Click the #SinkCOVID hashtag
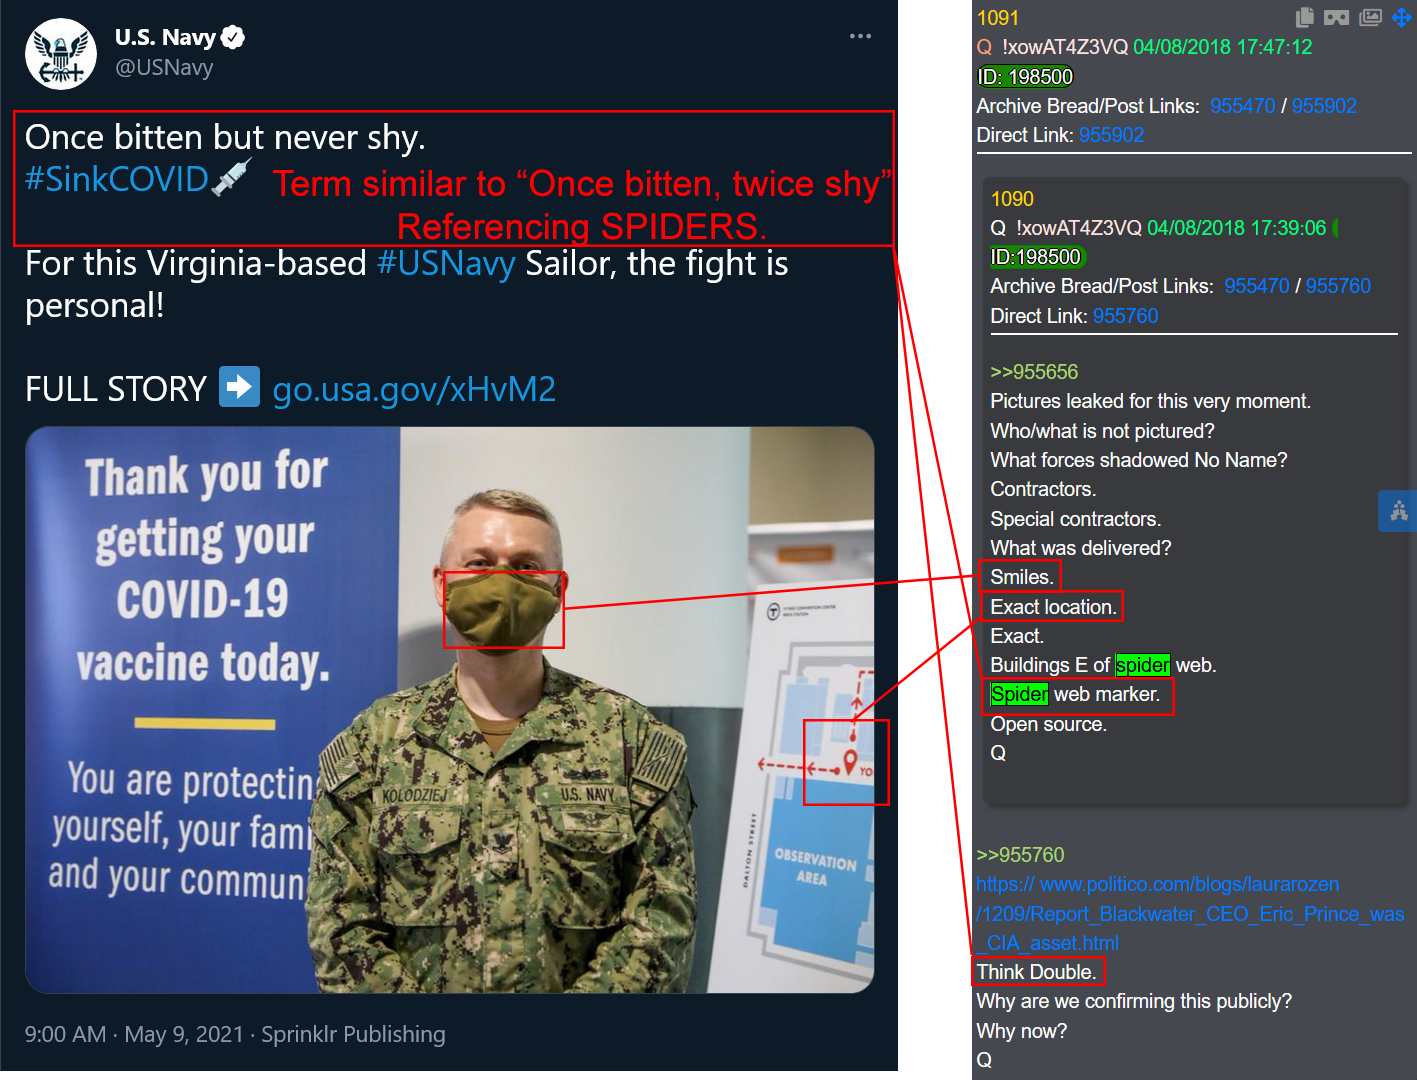Image resolution: width=1417 pixels, height=1080 pixels. (x=117, y=179)
